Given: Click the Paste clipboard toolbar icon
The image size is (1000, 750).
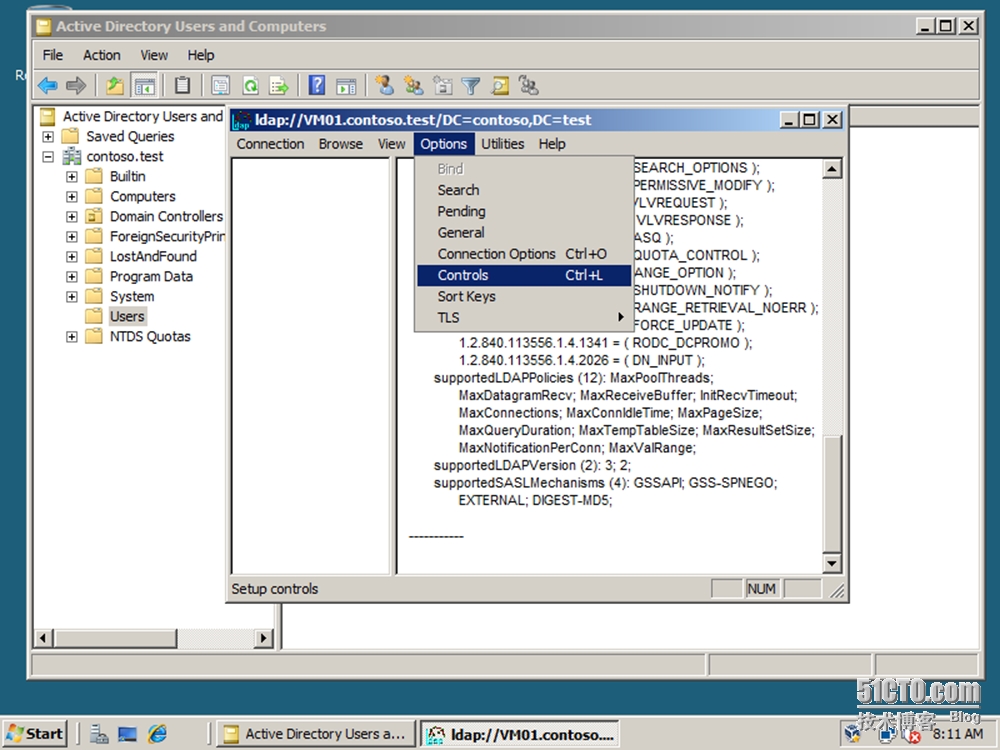Looking at the screenshot, I should coord(182,85).
